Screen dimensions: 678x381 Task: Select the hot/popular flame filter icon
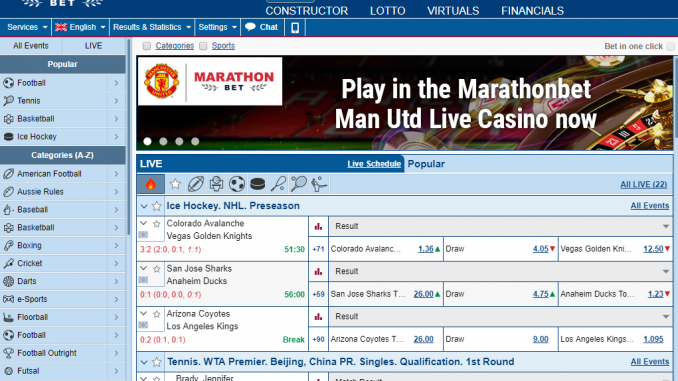[x=150, y=184]
